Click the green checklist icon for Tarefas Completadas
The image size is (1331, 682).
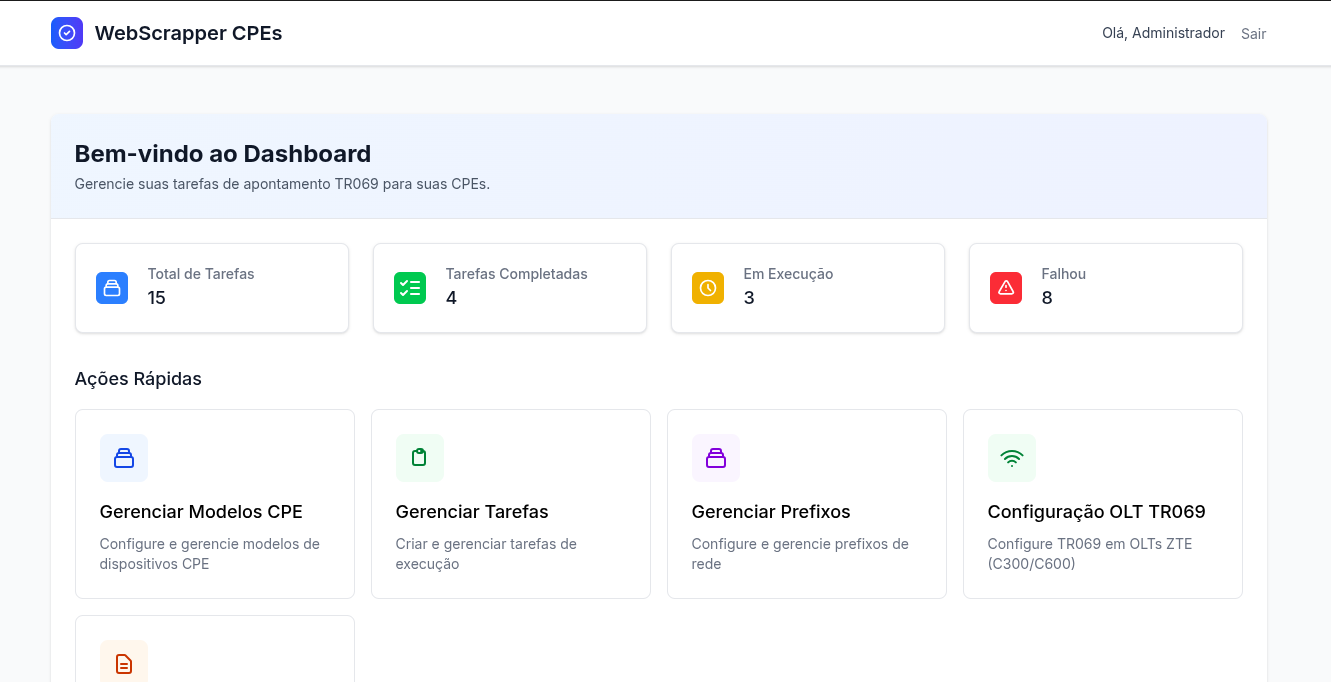click(409, 288)
